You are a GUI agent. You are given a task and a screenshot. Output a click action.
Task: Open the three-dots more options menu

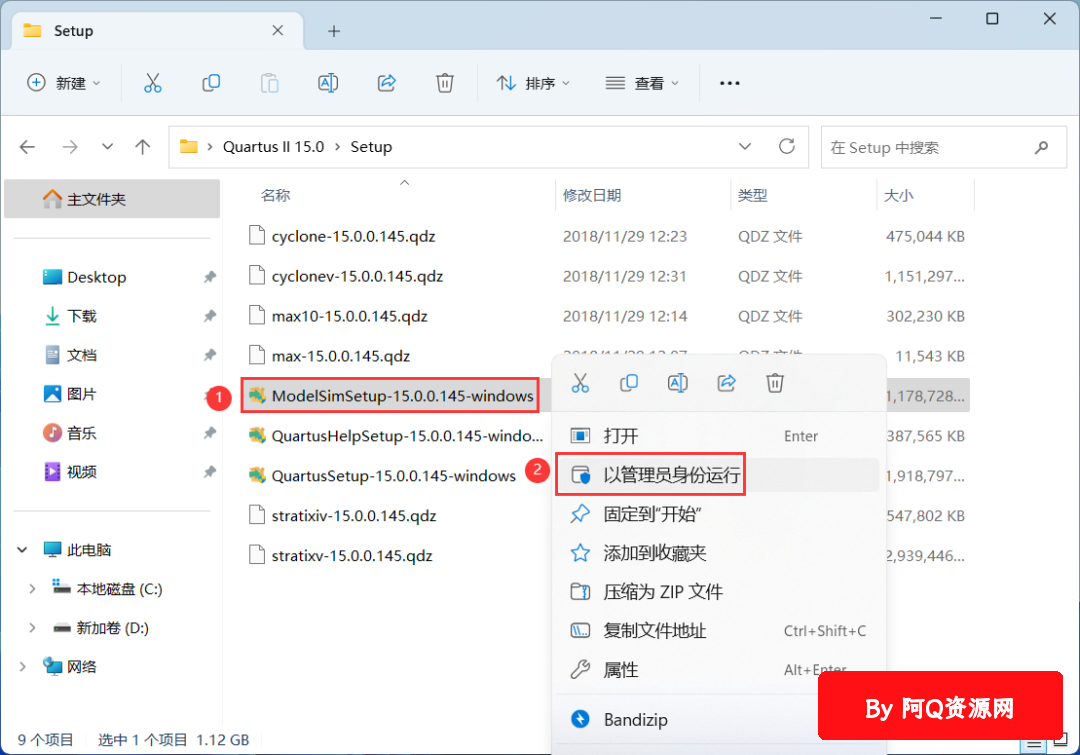729,83
